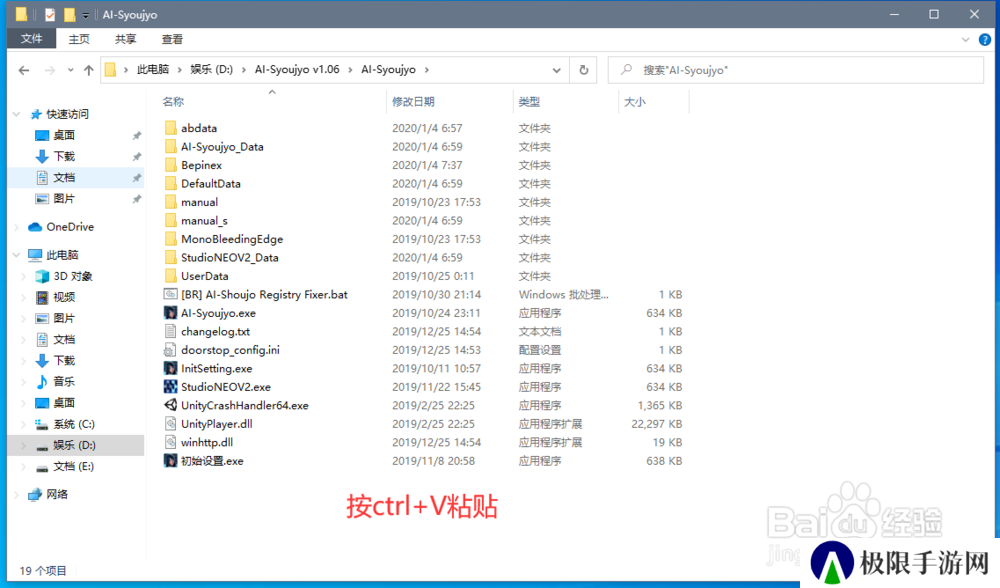Navigate to AI-Syoujyo v1.06 breadcrumb
Image resolution: width=1000 pixels, height=588 pixels.
[297, 70]
